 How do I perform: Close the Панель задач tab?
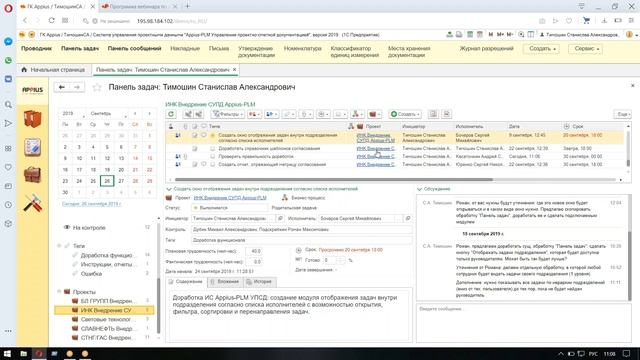click(234, 70)
